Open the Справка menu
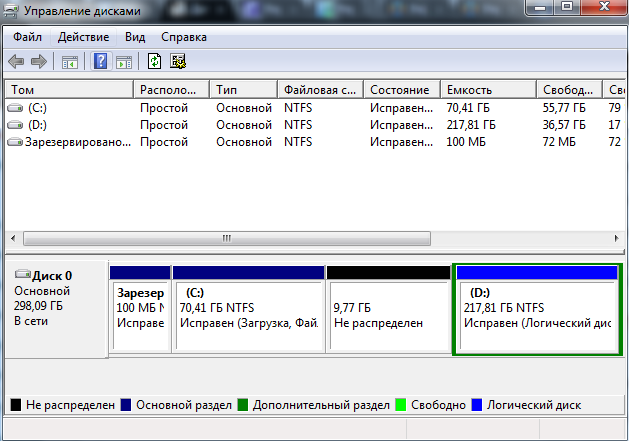Image resolution: width=629 pixels, height=441 pixels. tap(184, 37)
